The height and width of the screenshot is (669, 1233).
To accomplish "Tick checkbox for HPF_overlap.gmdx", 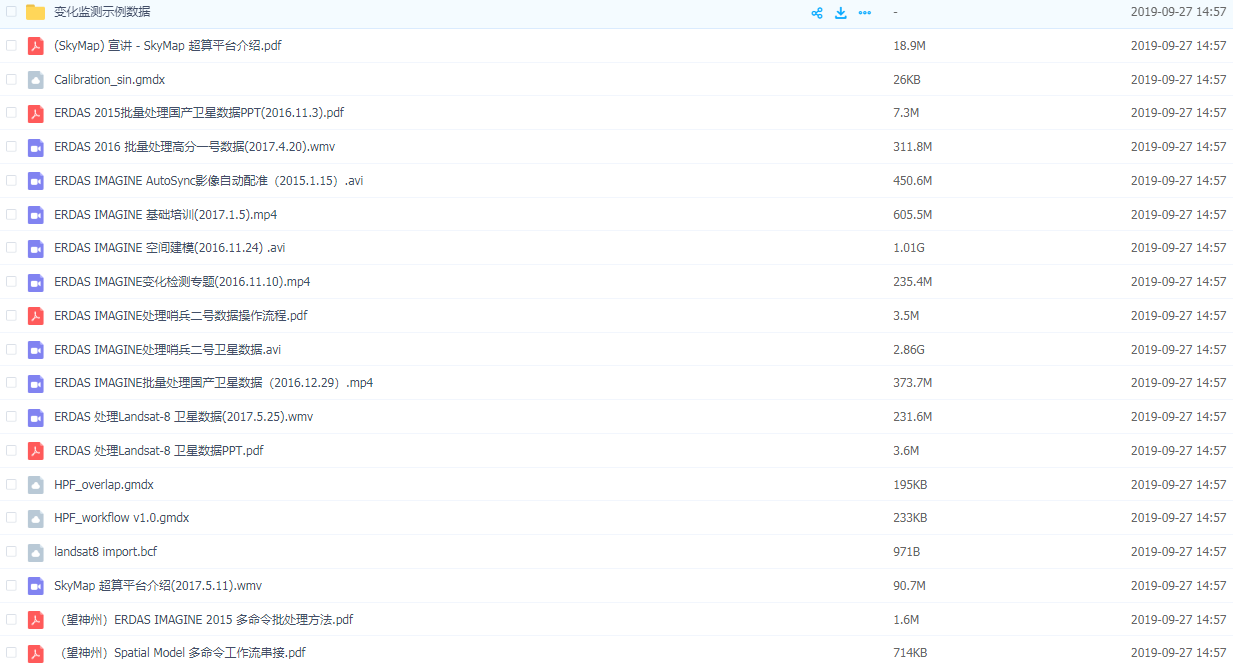I will click(11, 485).
